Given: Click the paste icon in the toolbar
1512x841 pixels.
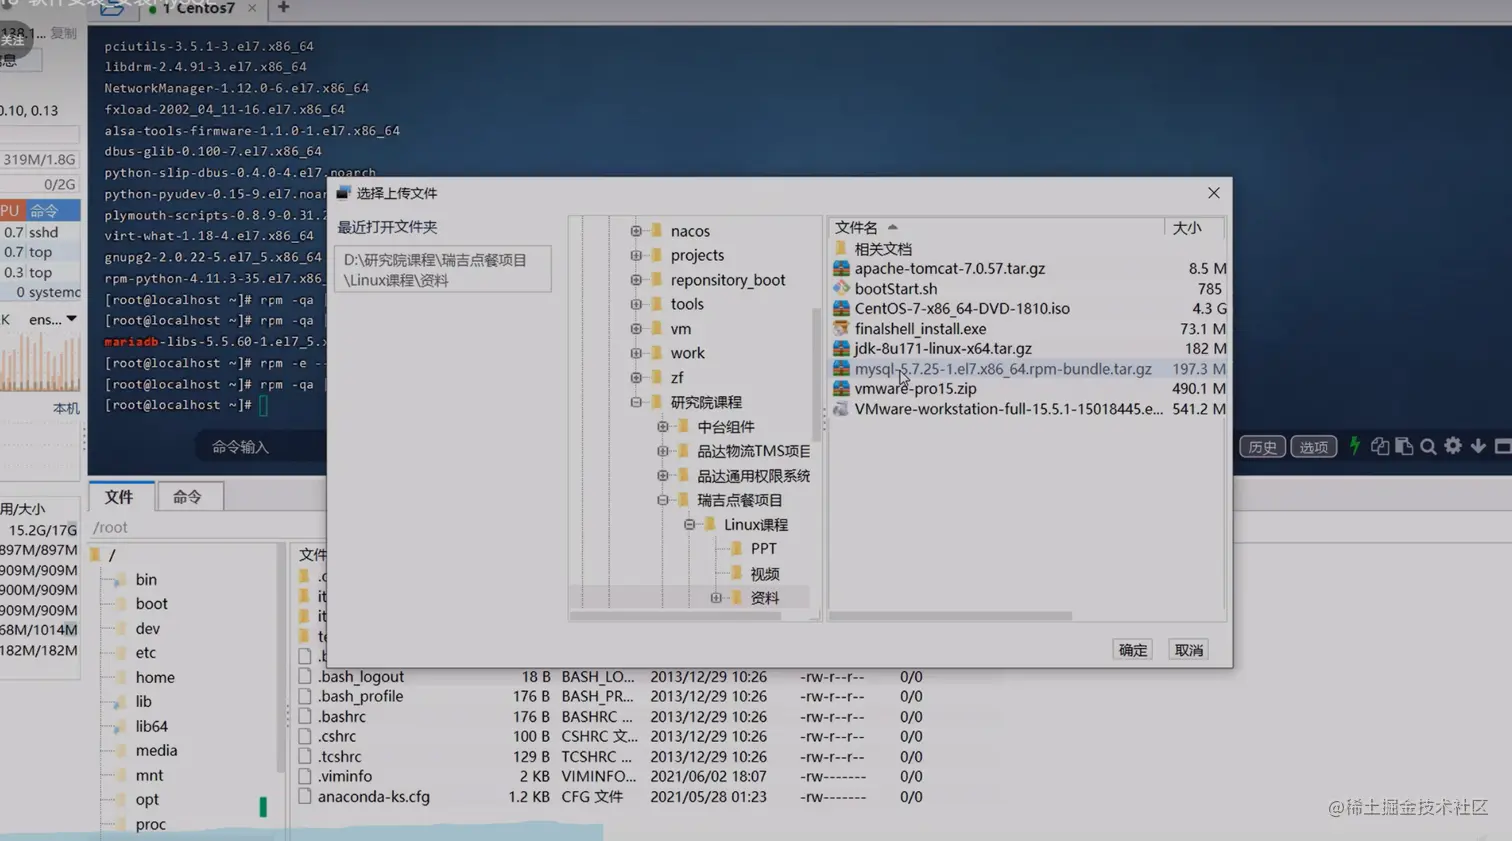Looking at the screenshot, I should click(x=1403, y=446).
